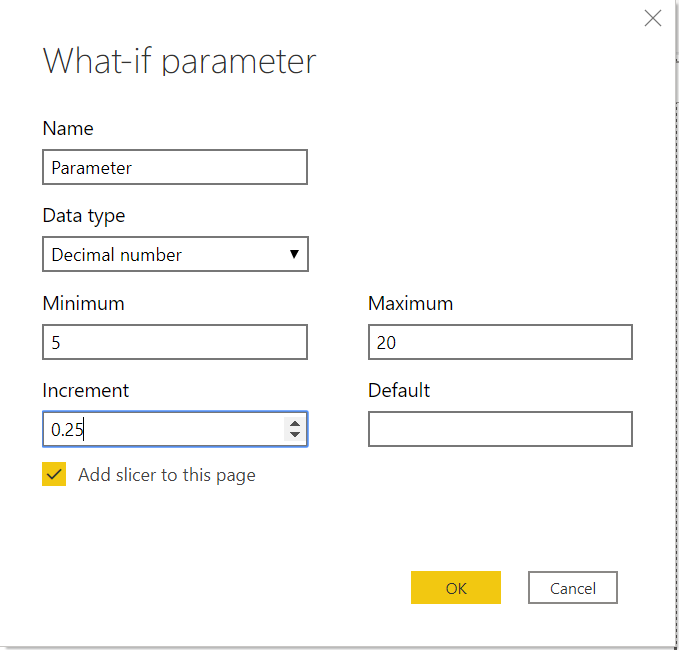
Task: Uncheck Add slicer to this page
Action: [x=54, y=474]
